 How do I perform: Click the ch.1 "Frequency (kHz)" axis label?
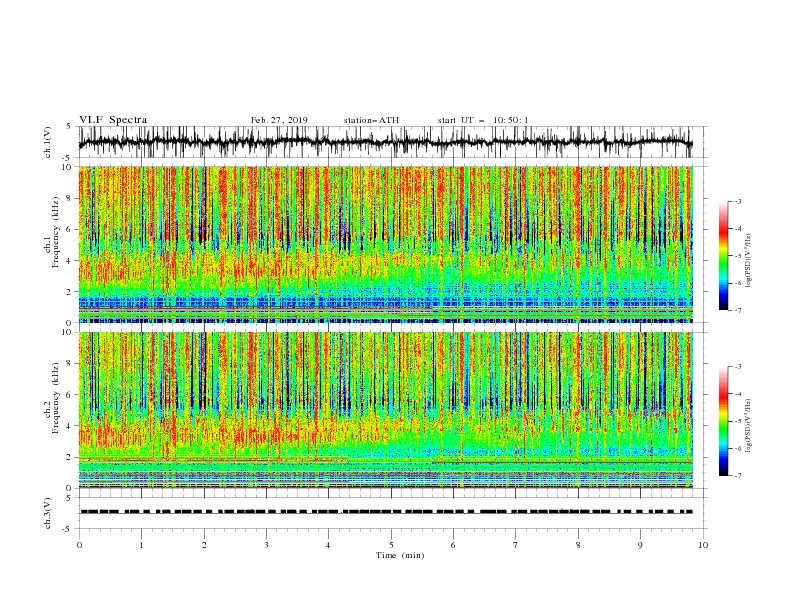tap(56, 233)
